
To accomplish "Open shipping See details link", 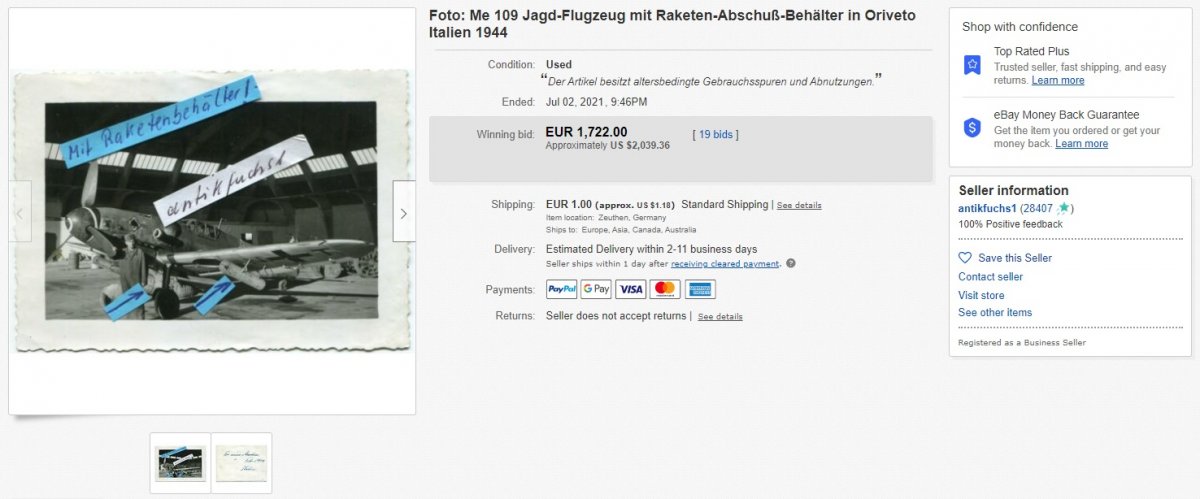I will click(799, 205).
